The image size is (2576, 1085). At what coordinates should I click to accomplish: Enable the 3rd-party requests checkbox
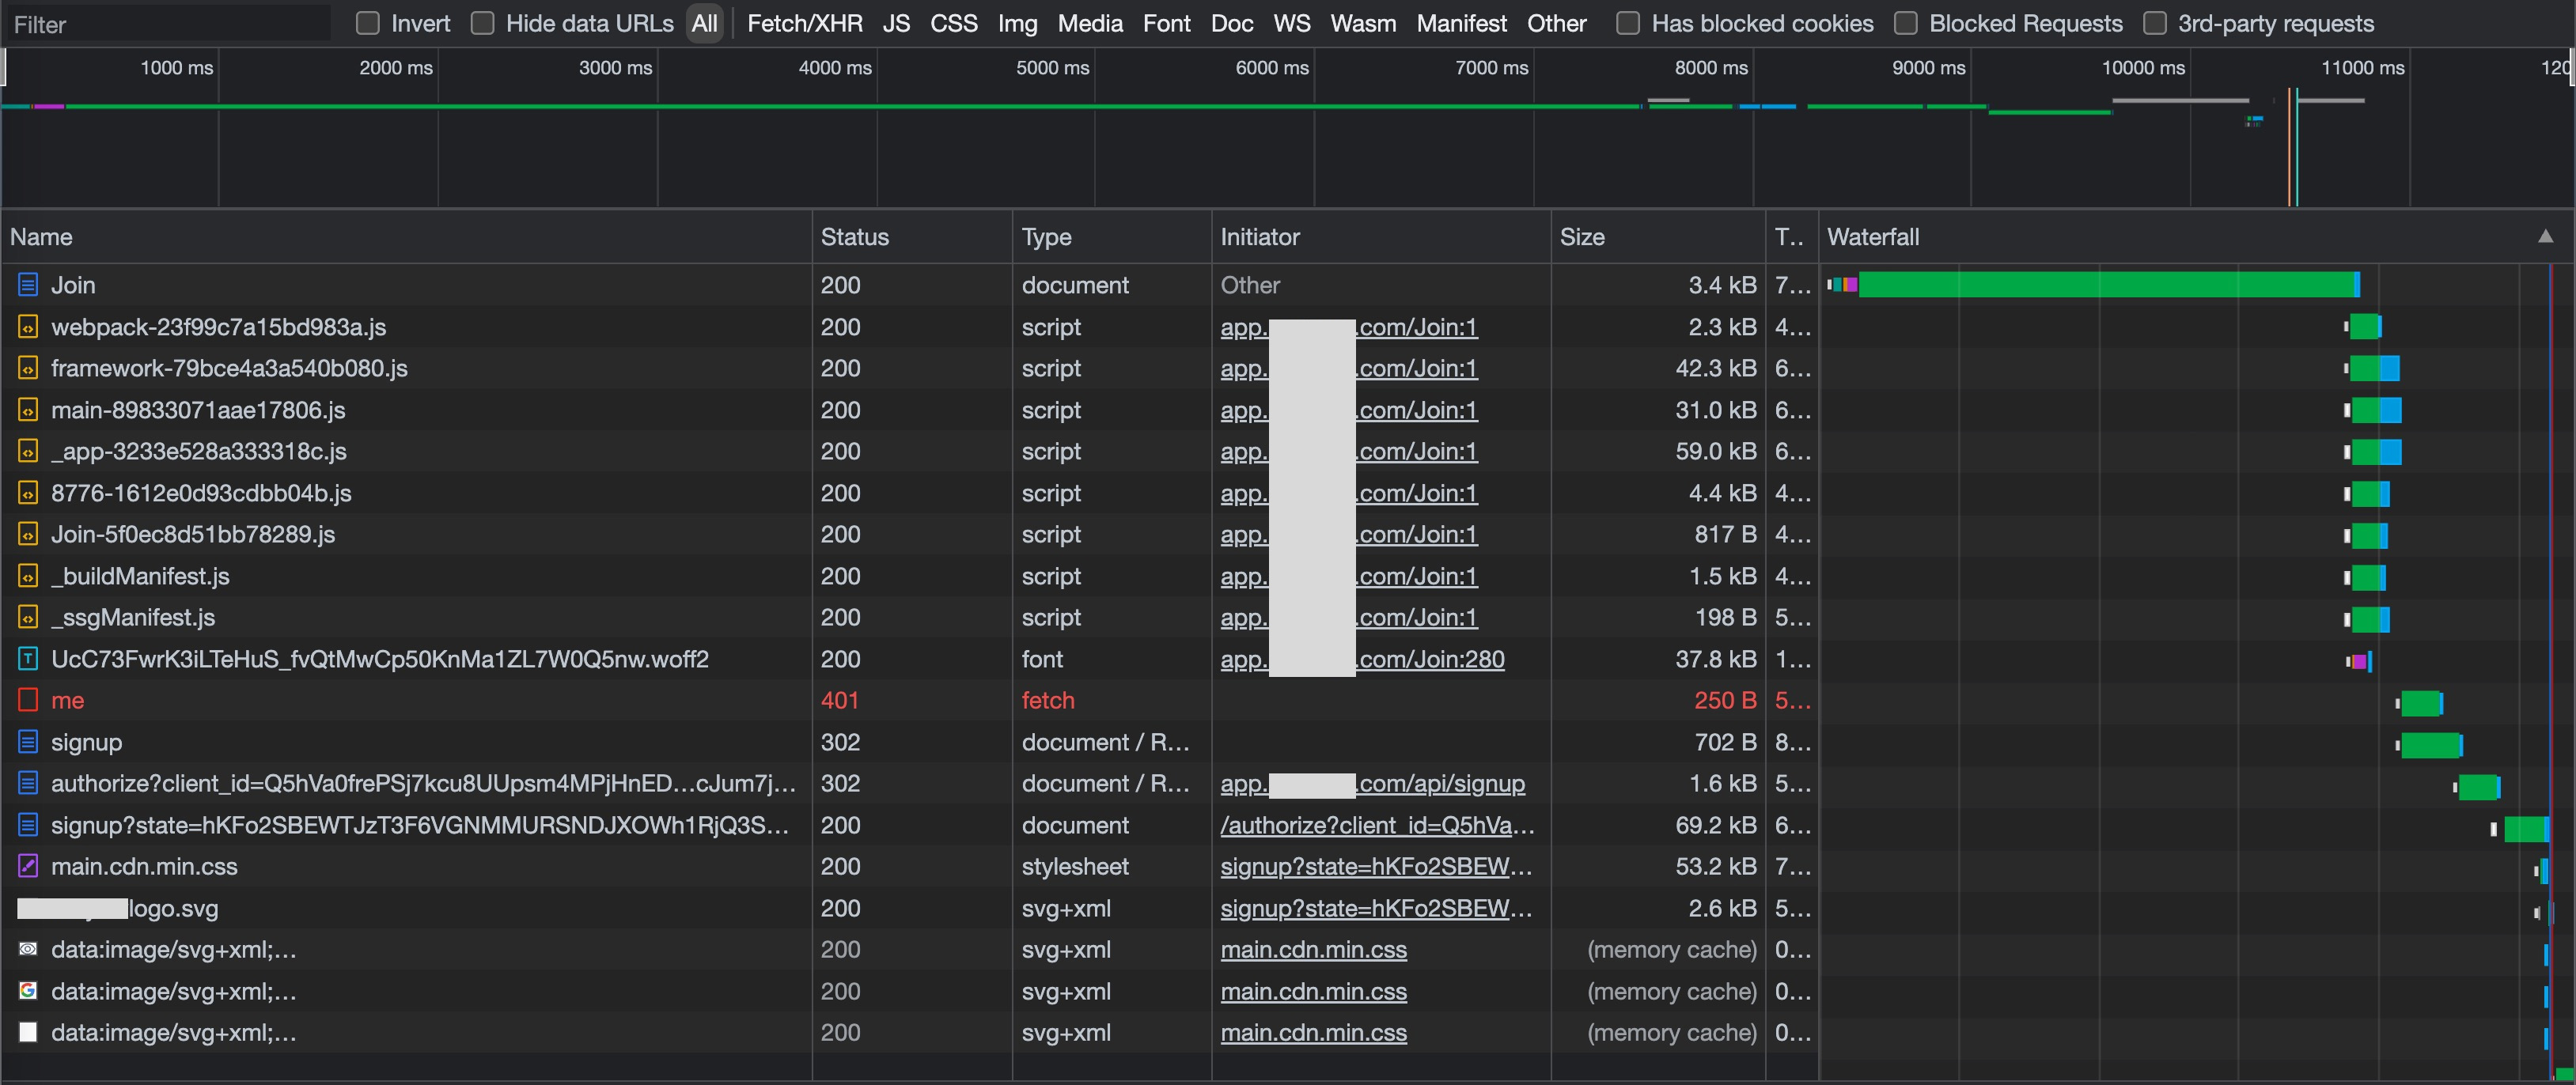(x=2155, y=23)
